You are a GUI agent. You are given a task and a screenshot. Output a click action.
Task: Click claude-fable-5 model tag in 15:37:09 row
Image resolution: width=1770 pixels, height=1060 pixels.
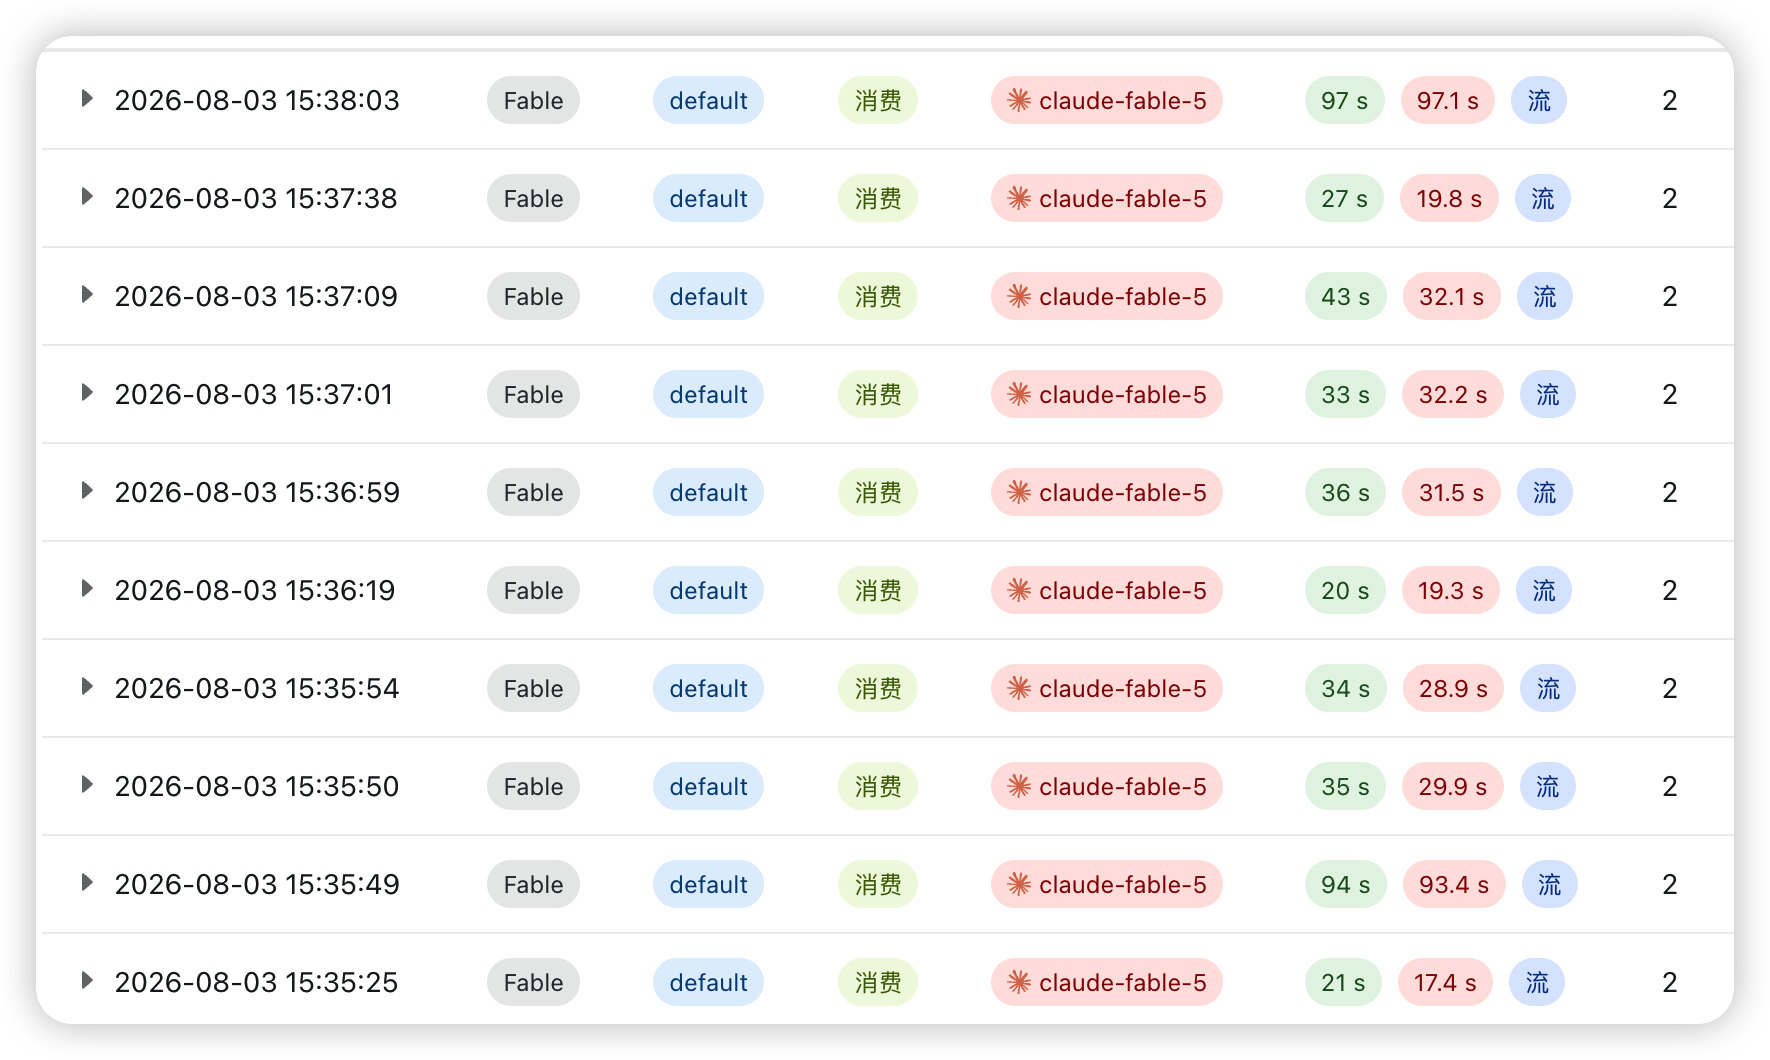[x=1107, y=297]
